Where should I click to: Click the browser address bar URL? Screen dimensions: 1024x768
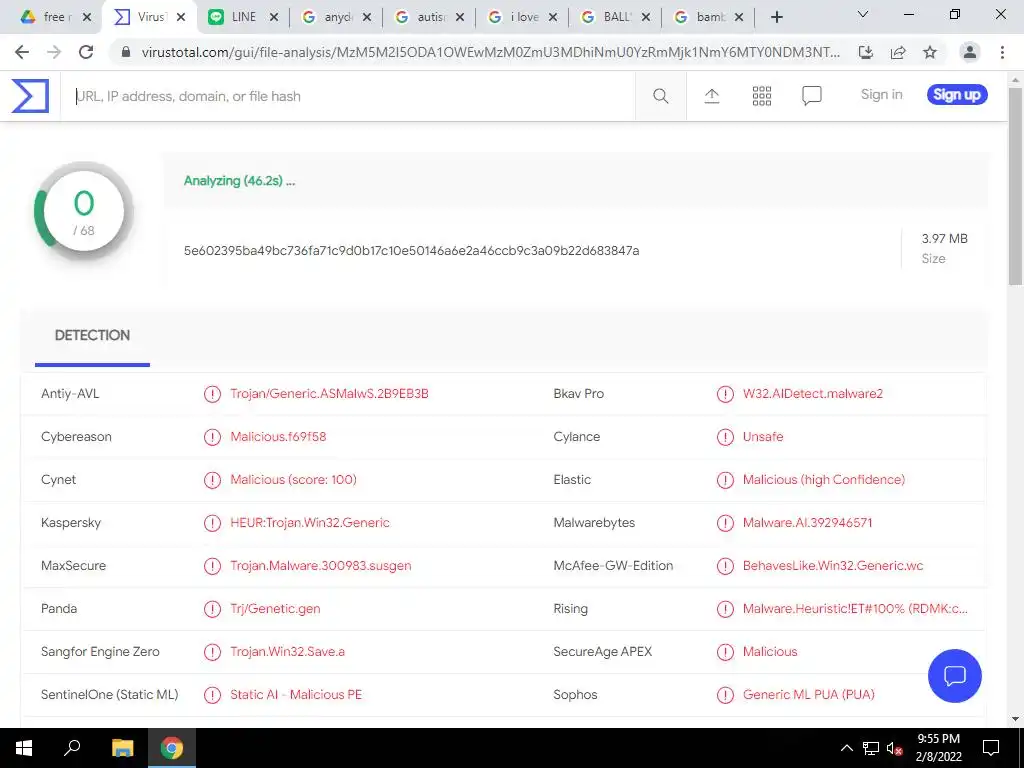pos(491,52)
